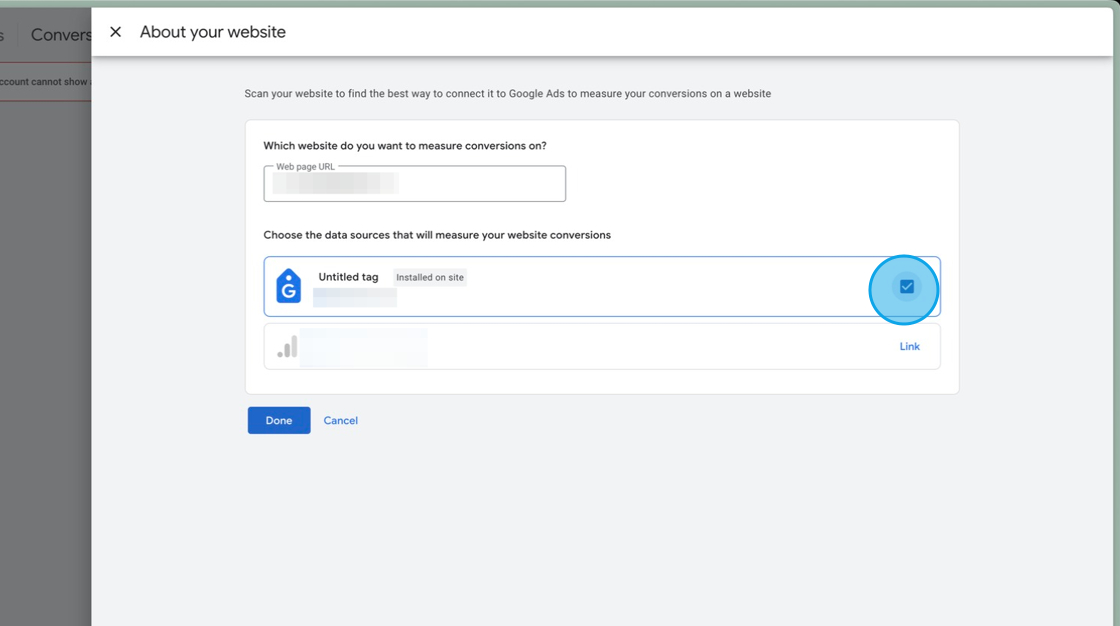
Task: Enable the checkbox inside the blue highlight circle
Action: coord(905,287)
